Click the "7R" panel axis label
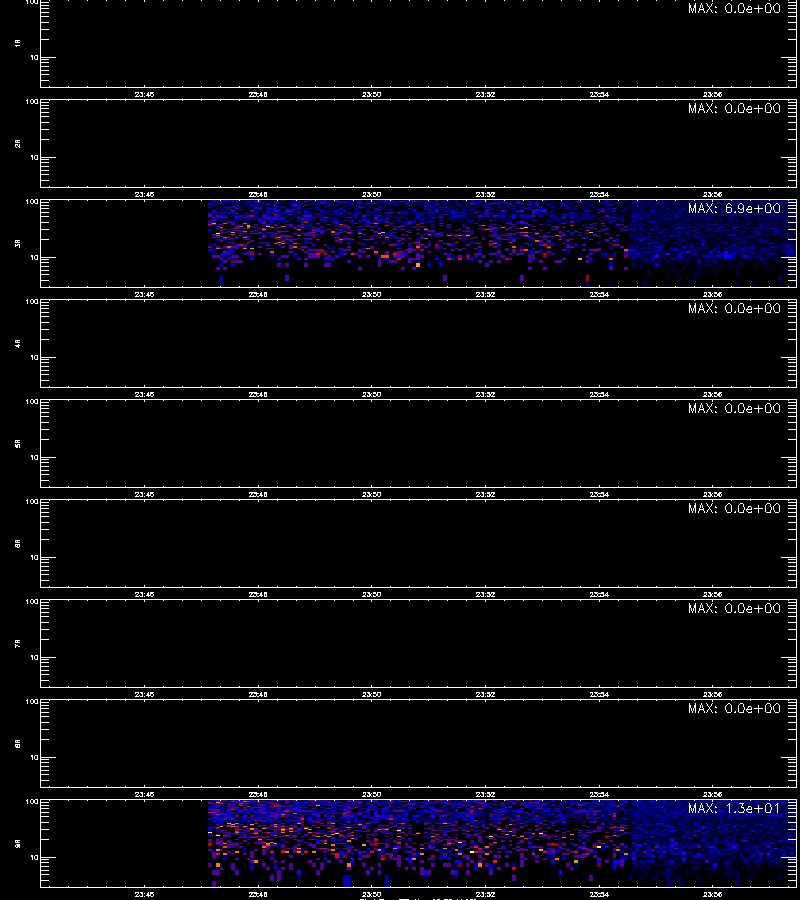Viewport: 800px width, 900px height. [x=18, y=643]
